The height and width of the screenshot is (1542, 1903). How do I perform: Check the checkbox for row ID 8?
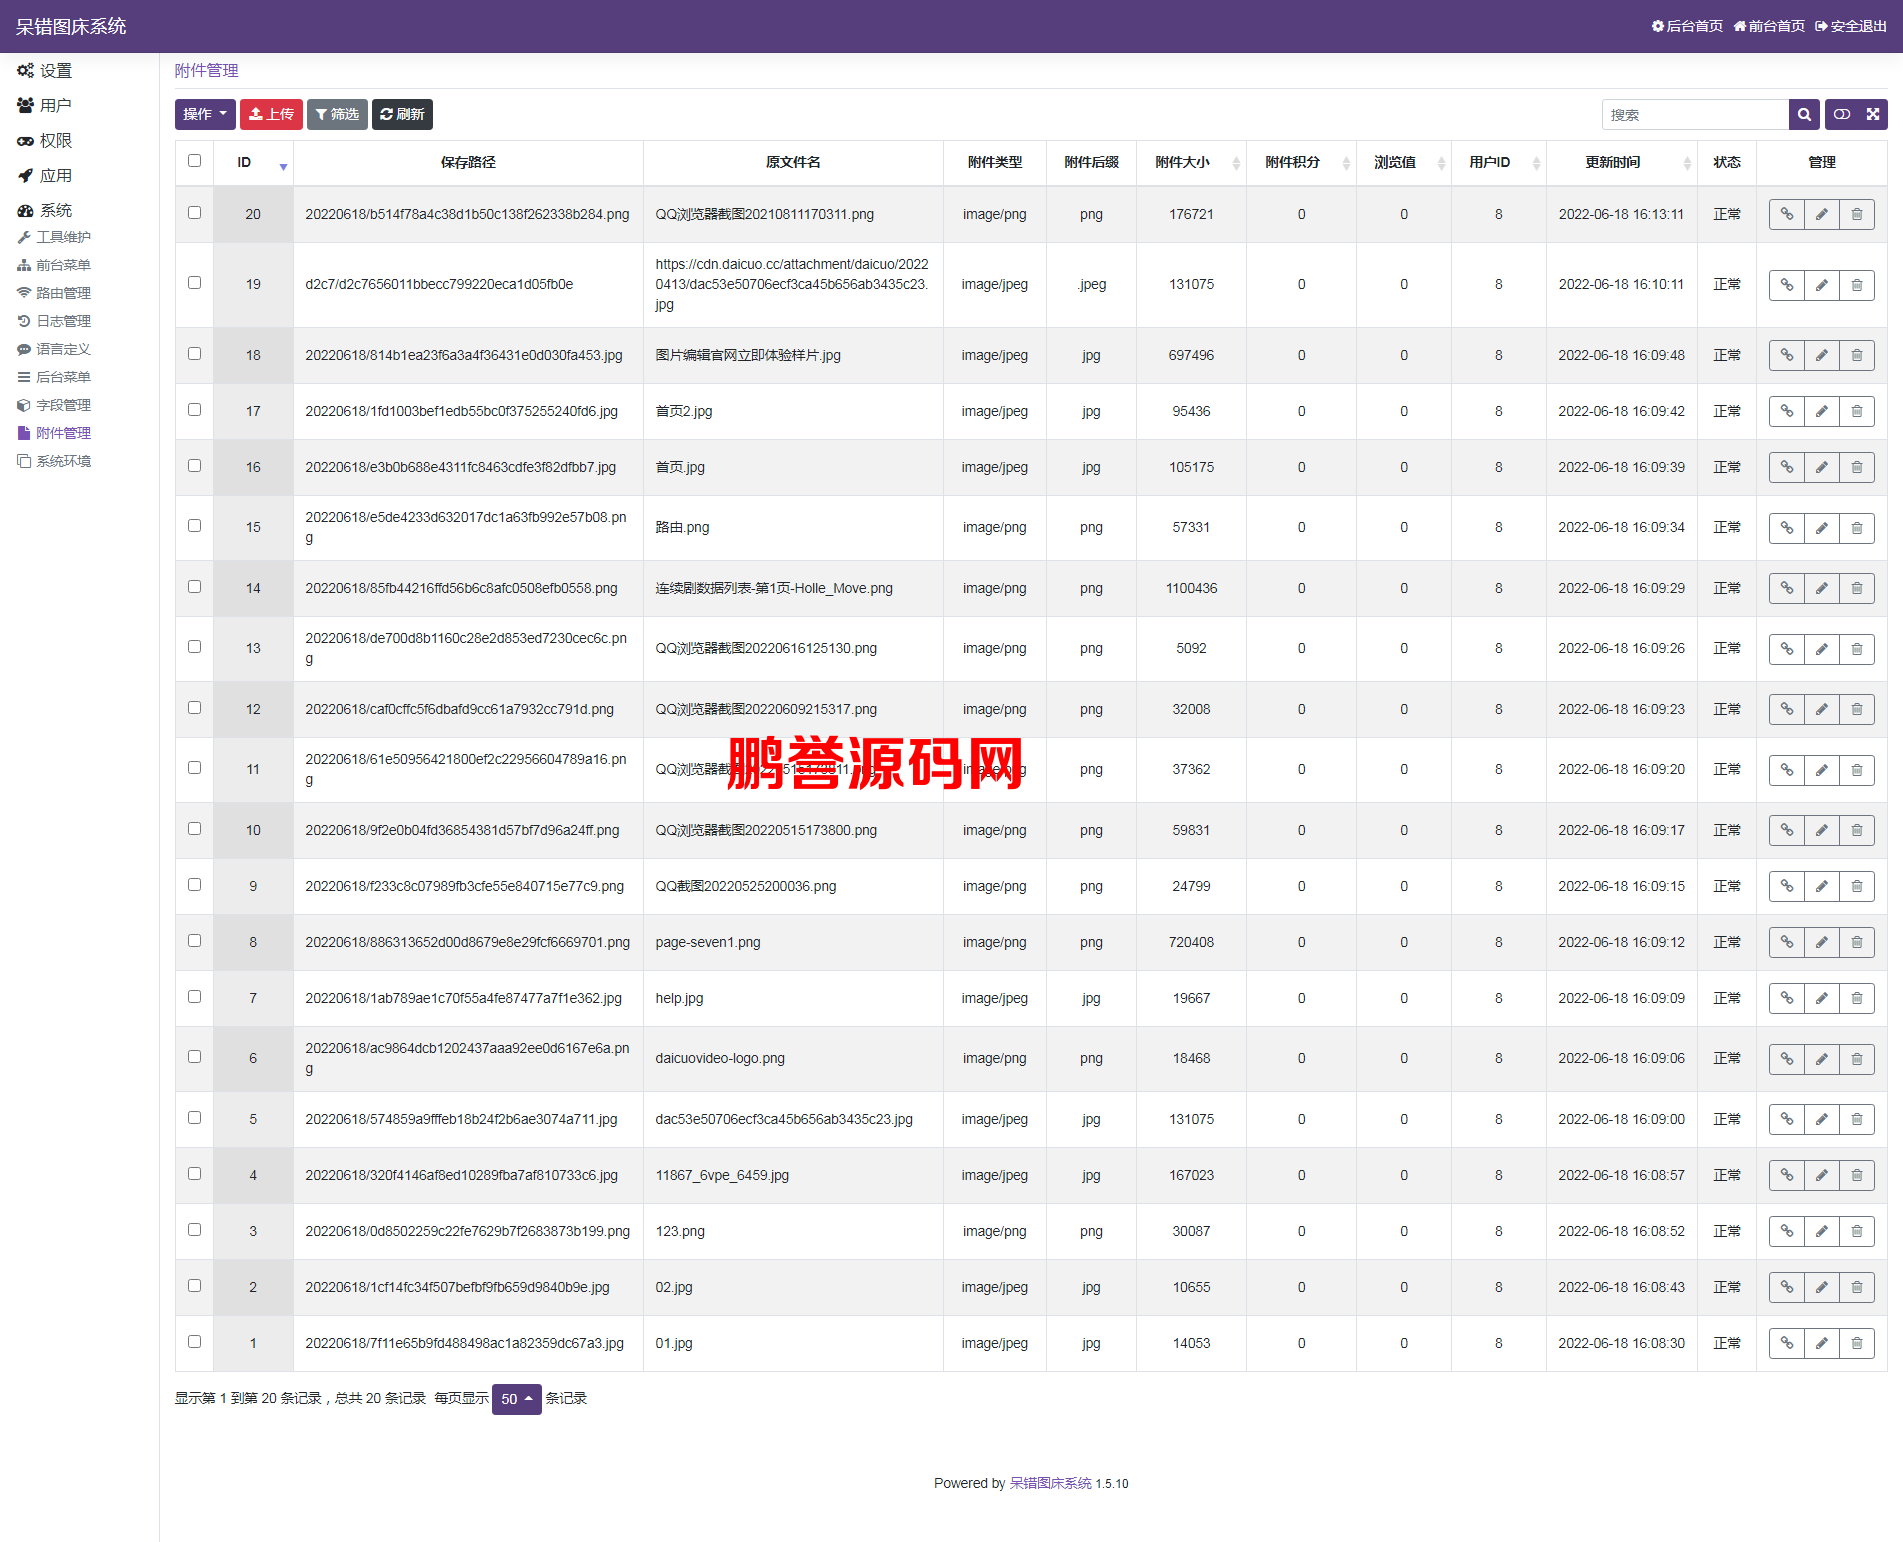[194, 941]
